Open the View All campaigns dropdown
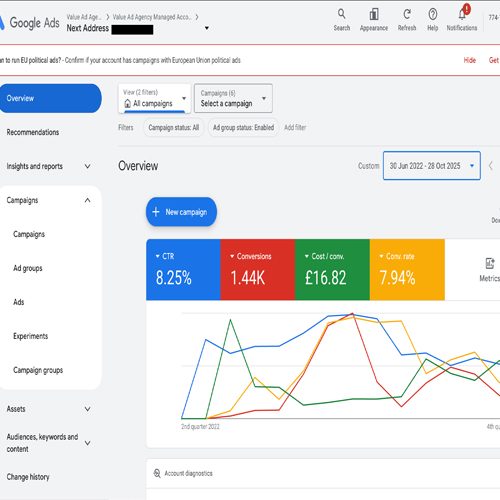Image resolution: width=500 pixels, height=500 pixels. pos(155,98)
